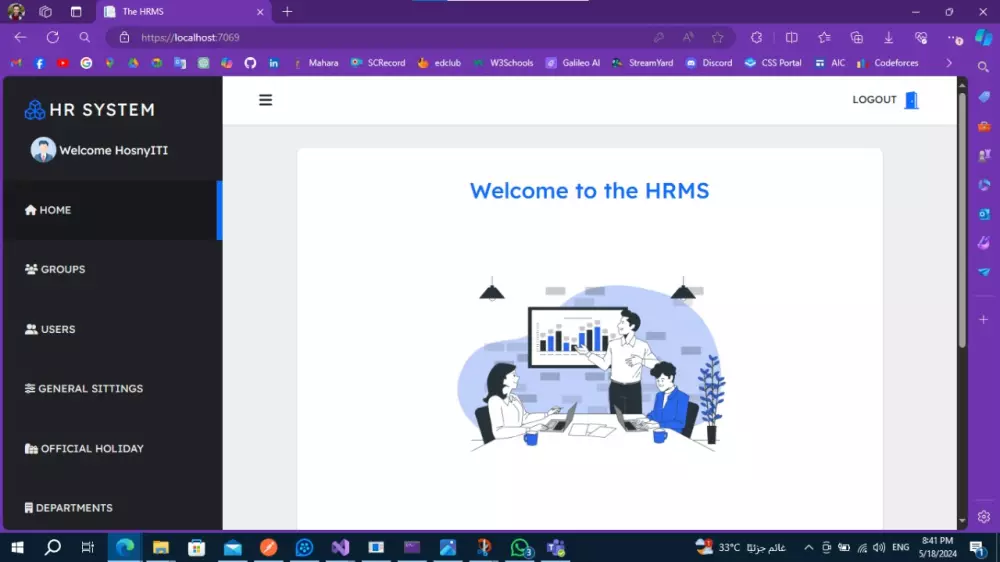Open browser Collections
This screenshot has width=1000, height=562.
tap(857, 38)
